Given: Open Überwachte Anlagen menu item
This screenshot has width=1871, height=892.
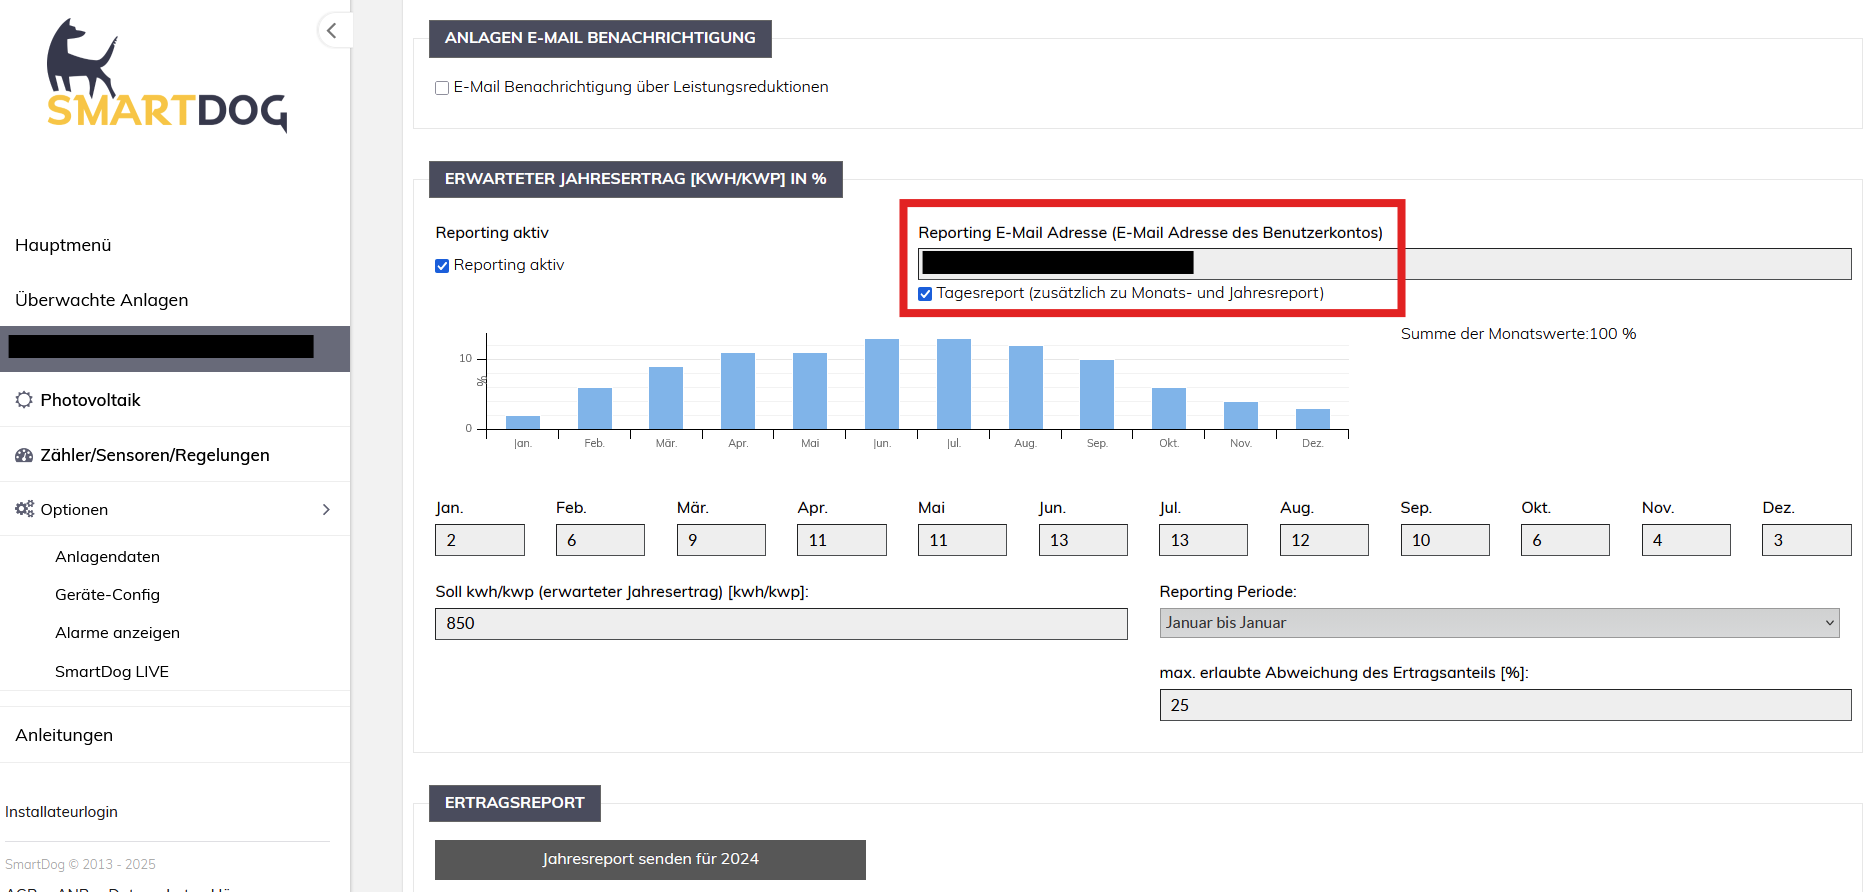Looking at the screenshot, I should point(101,300).
